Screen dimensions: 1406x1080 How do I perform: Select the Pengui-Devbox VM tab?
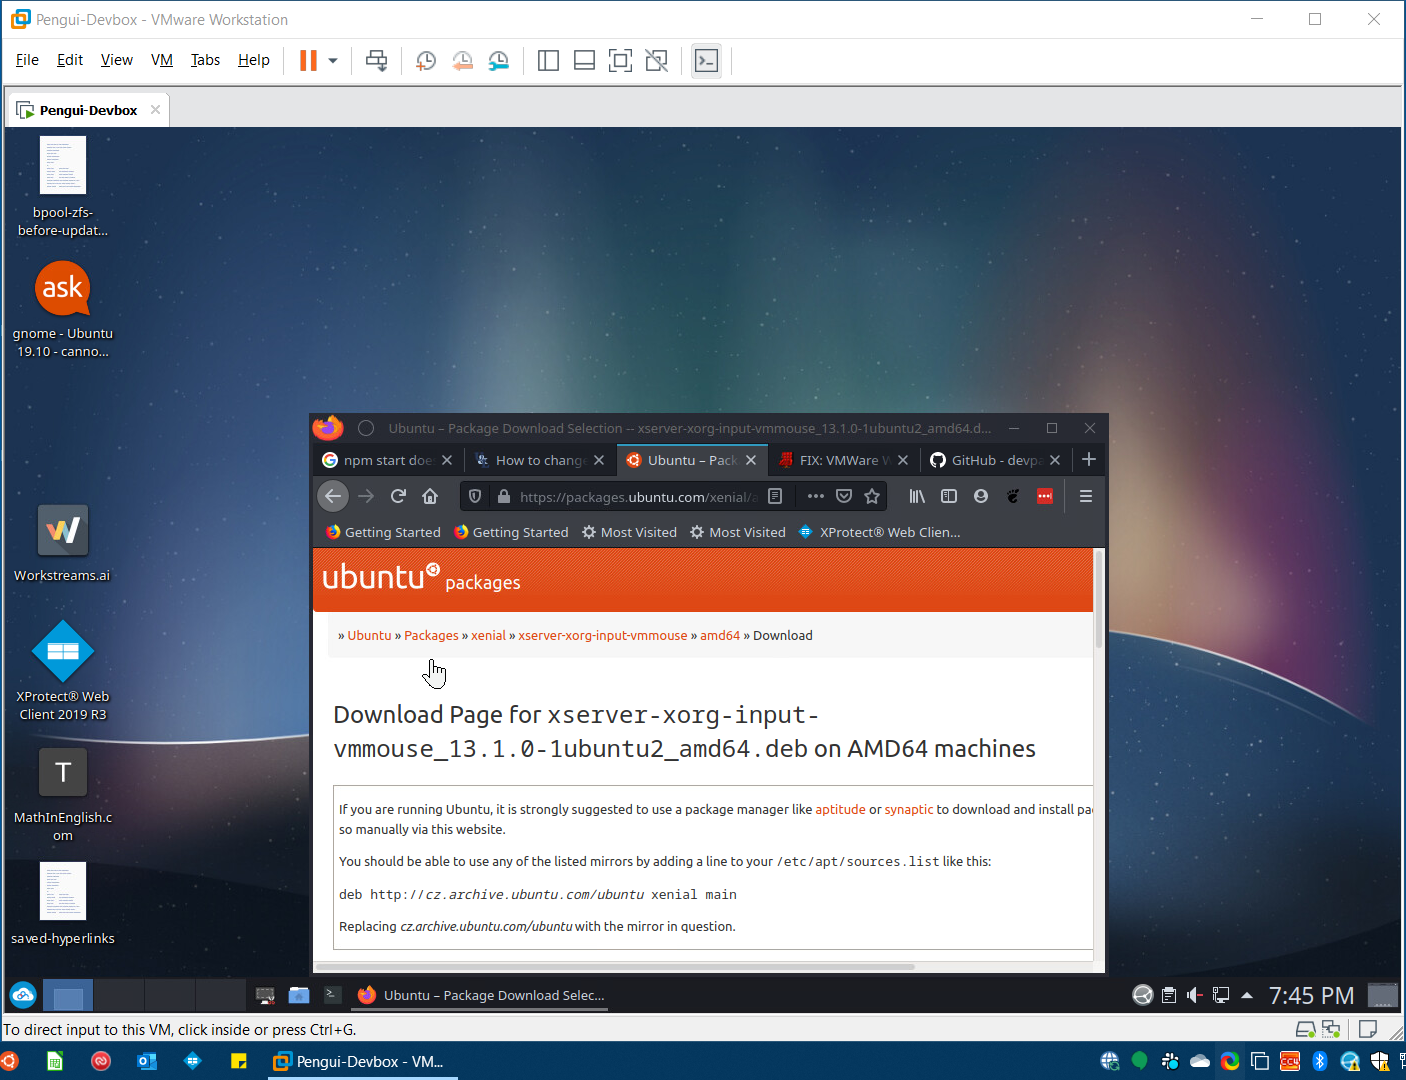coord(88,110)
